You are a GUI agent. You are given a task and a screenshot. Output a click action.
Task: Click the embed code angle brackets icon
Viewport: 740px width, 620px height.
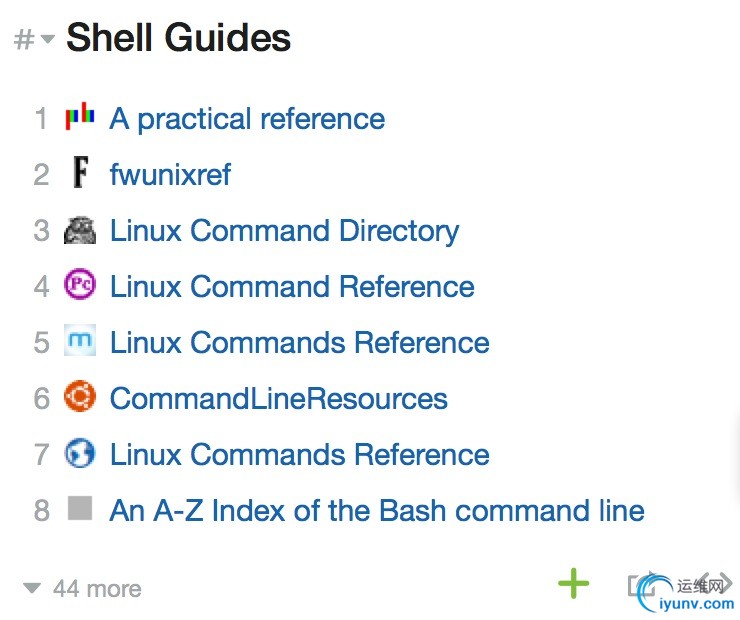[719, 582]
